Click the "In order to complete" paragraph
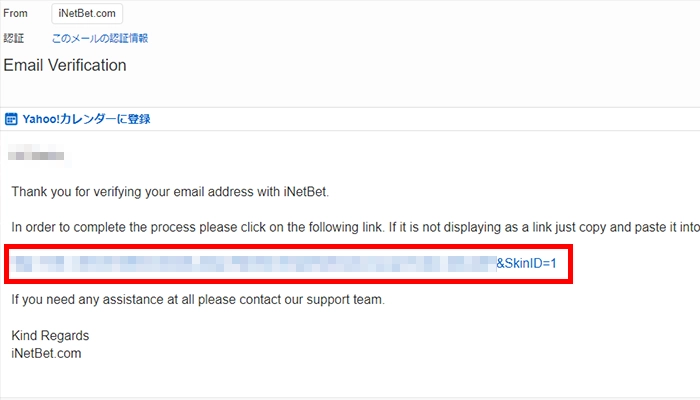Screen dimensions: 700x400 (300, 228)
